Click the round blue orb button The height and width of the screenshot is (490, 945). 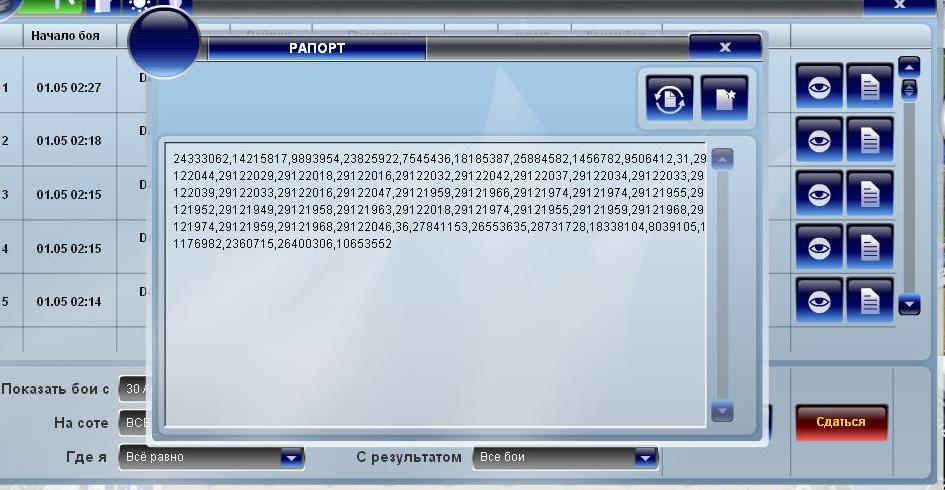click(165, 42)
